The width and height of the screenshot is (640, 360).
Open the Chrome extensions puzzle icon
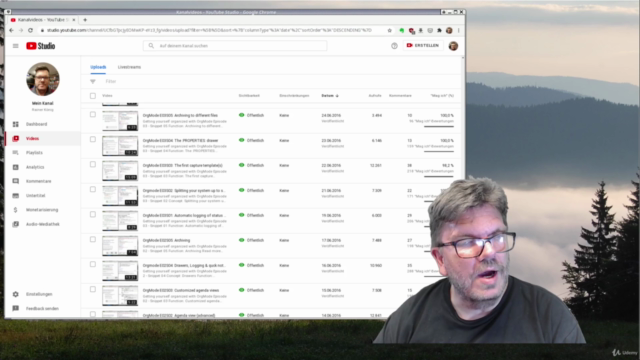439,30
